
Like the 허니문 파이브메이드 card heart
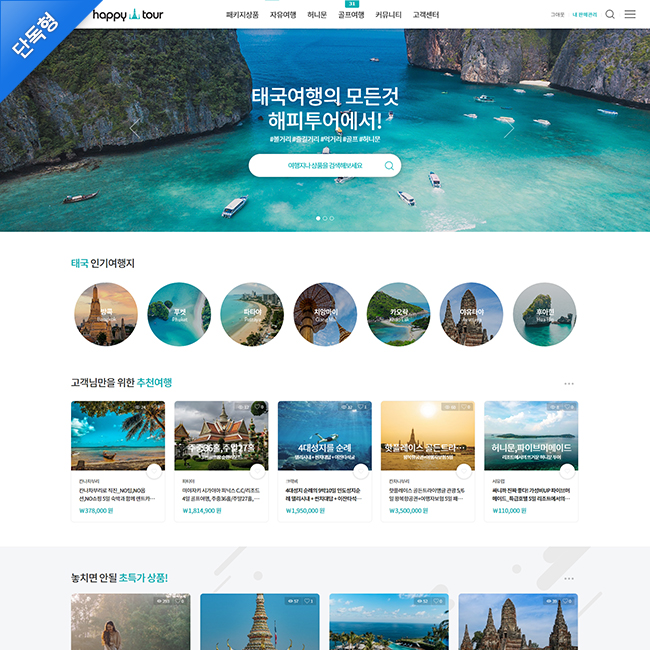[567, 471]
